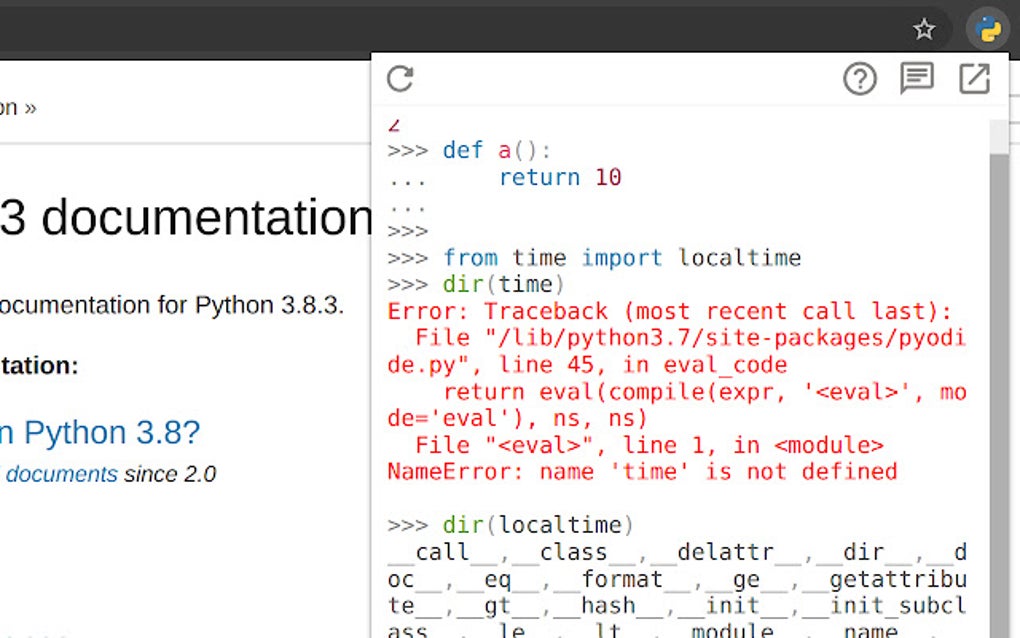Click the Python extension icon in toolbar
Viewport: 1020px width, 638px height.
coord(986,29)
